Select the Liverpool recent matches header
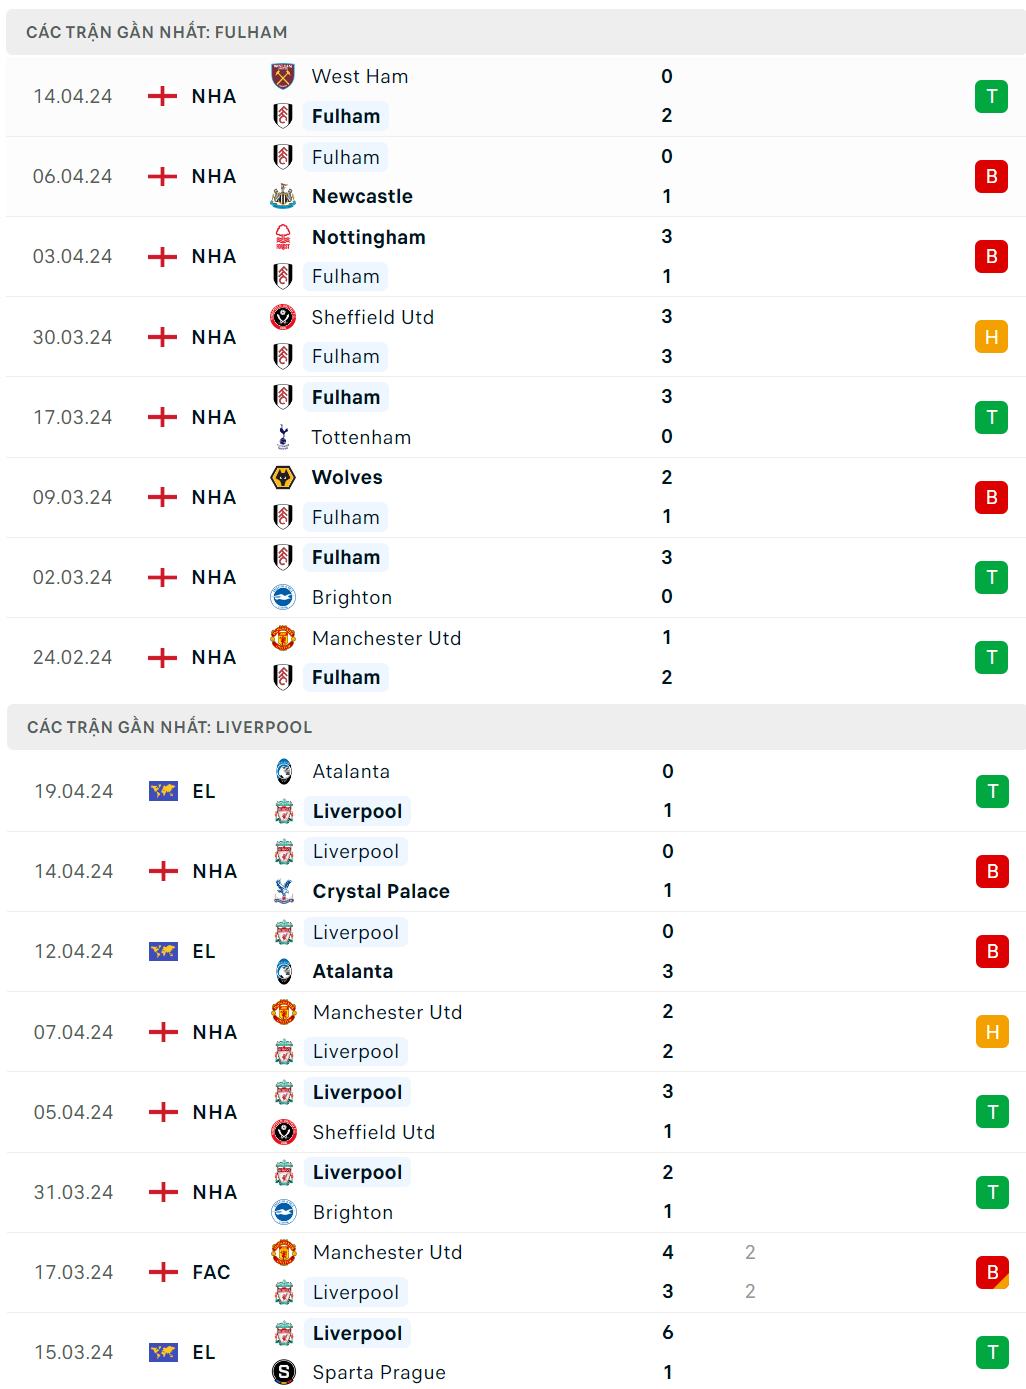 (x=169, y=727)
